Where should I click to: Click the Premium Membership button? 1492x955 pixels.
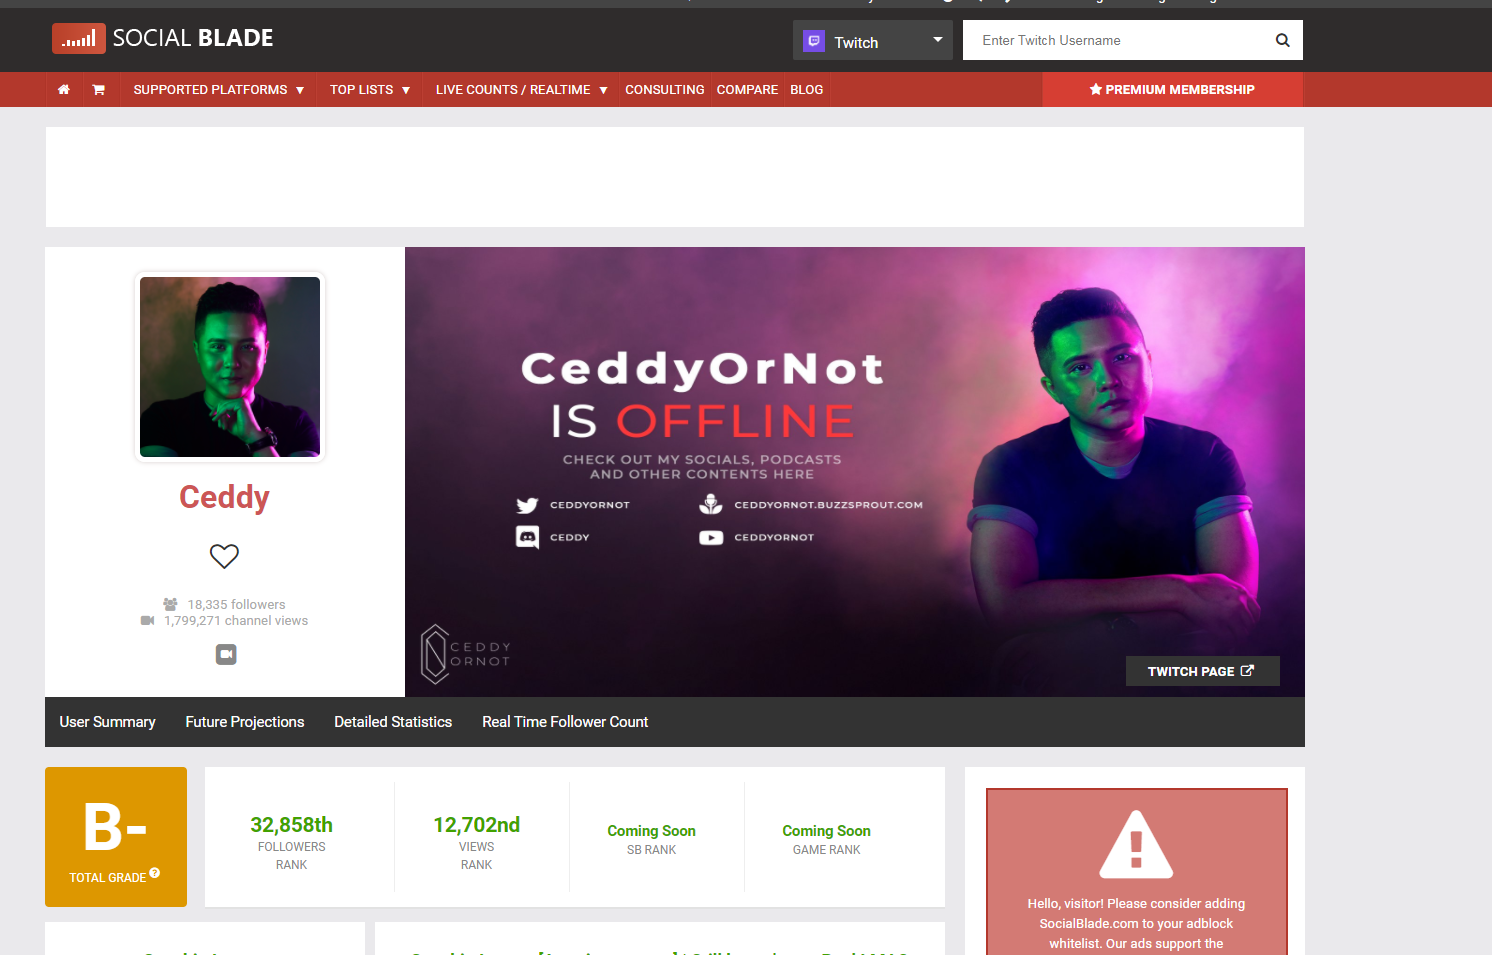pos(1172,90)
